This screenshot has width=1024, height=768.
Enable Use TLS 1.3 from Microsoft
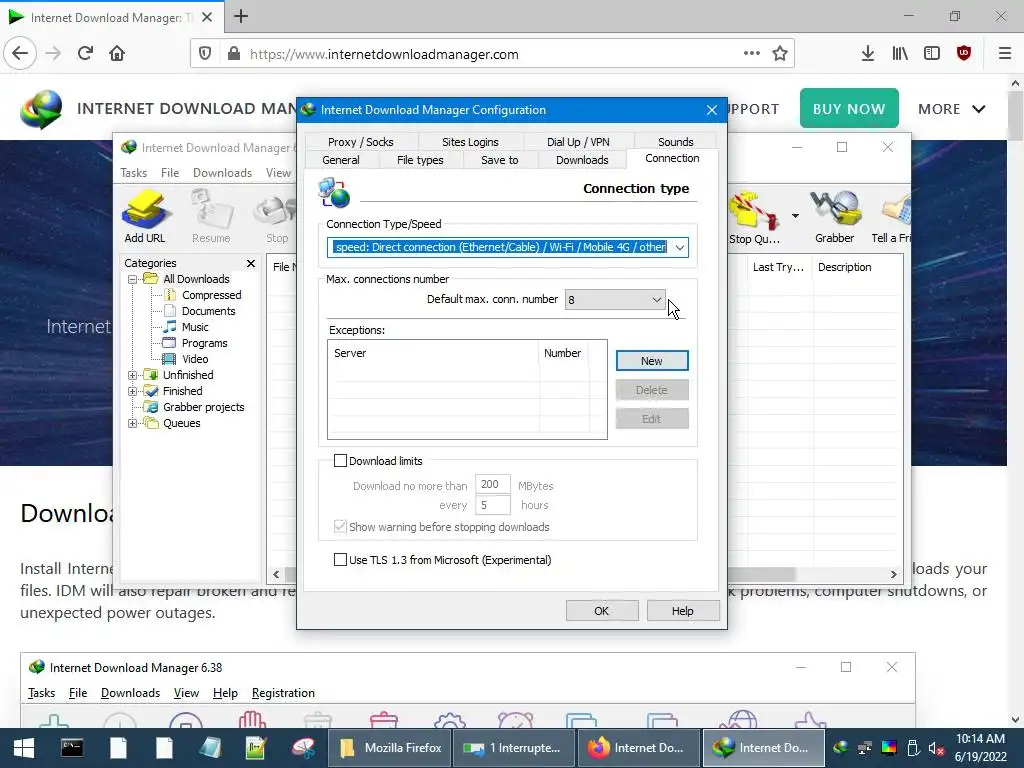(340, 560)
